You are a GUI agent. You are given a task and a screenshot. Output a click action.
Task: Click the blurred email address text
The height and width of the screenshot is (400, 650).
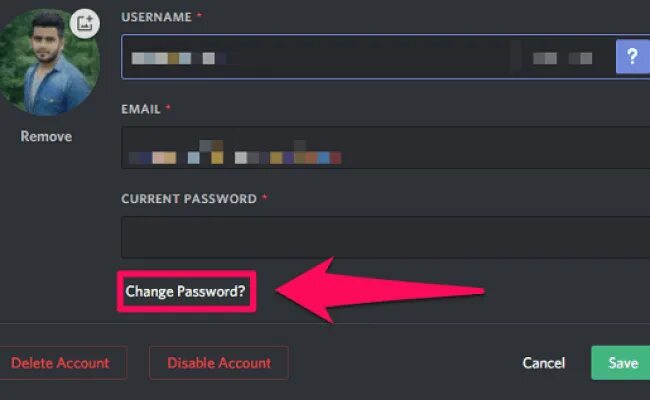click(x=235, y=152)
